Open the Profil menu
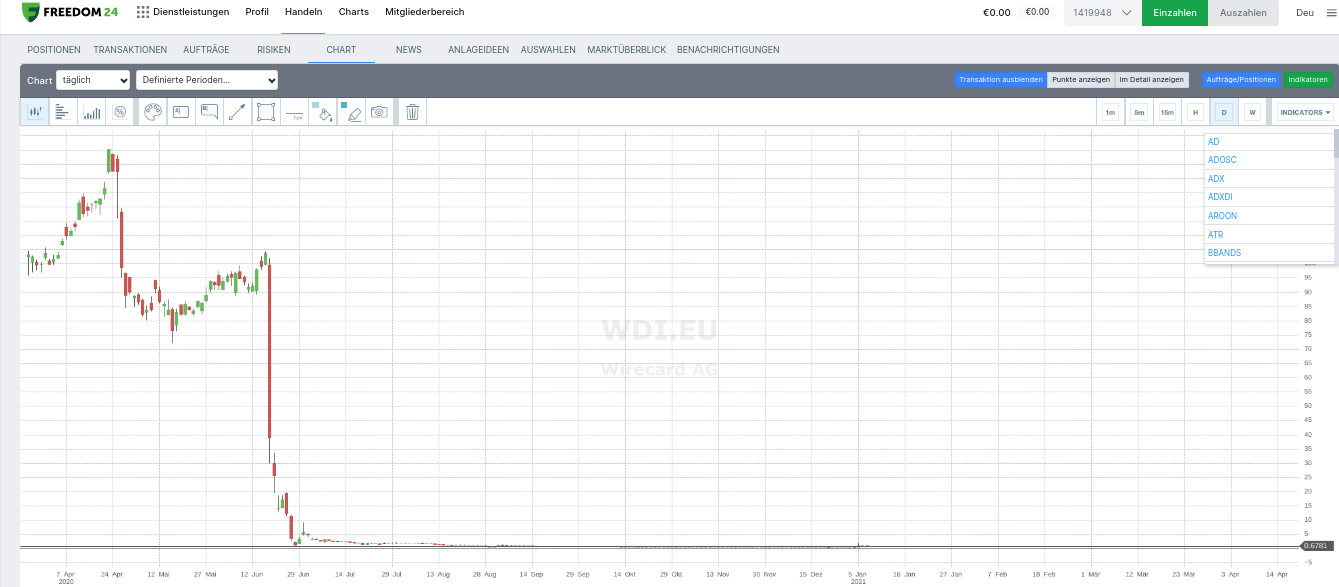Image resolution: width=1339 pixels, height=587 pixels. coord(257,12)
